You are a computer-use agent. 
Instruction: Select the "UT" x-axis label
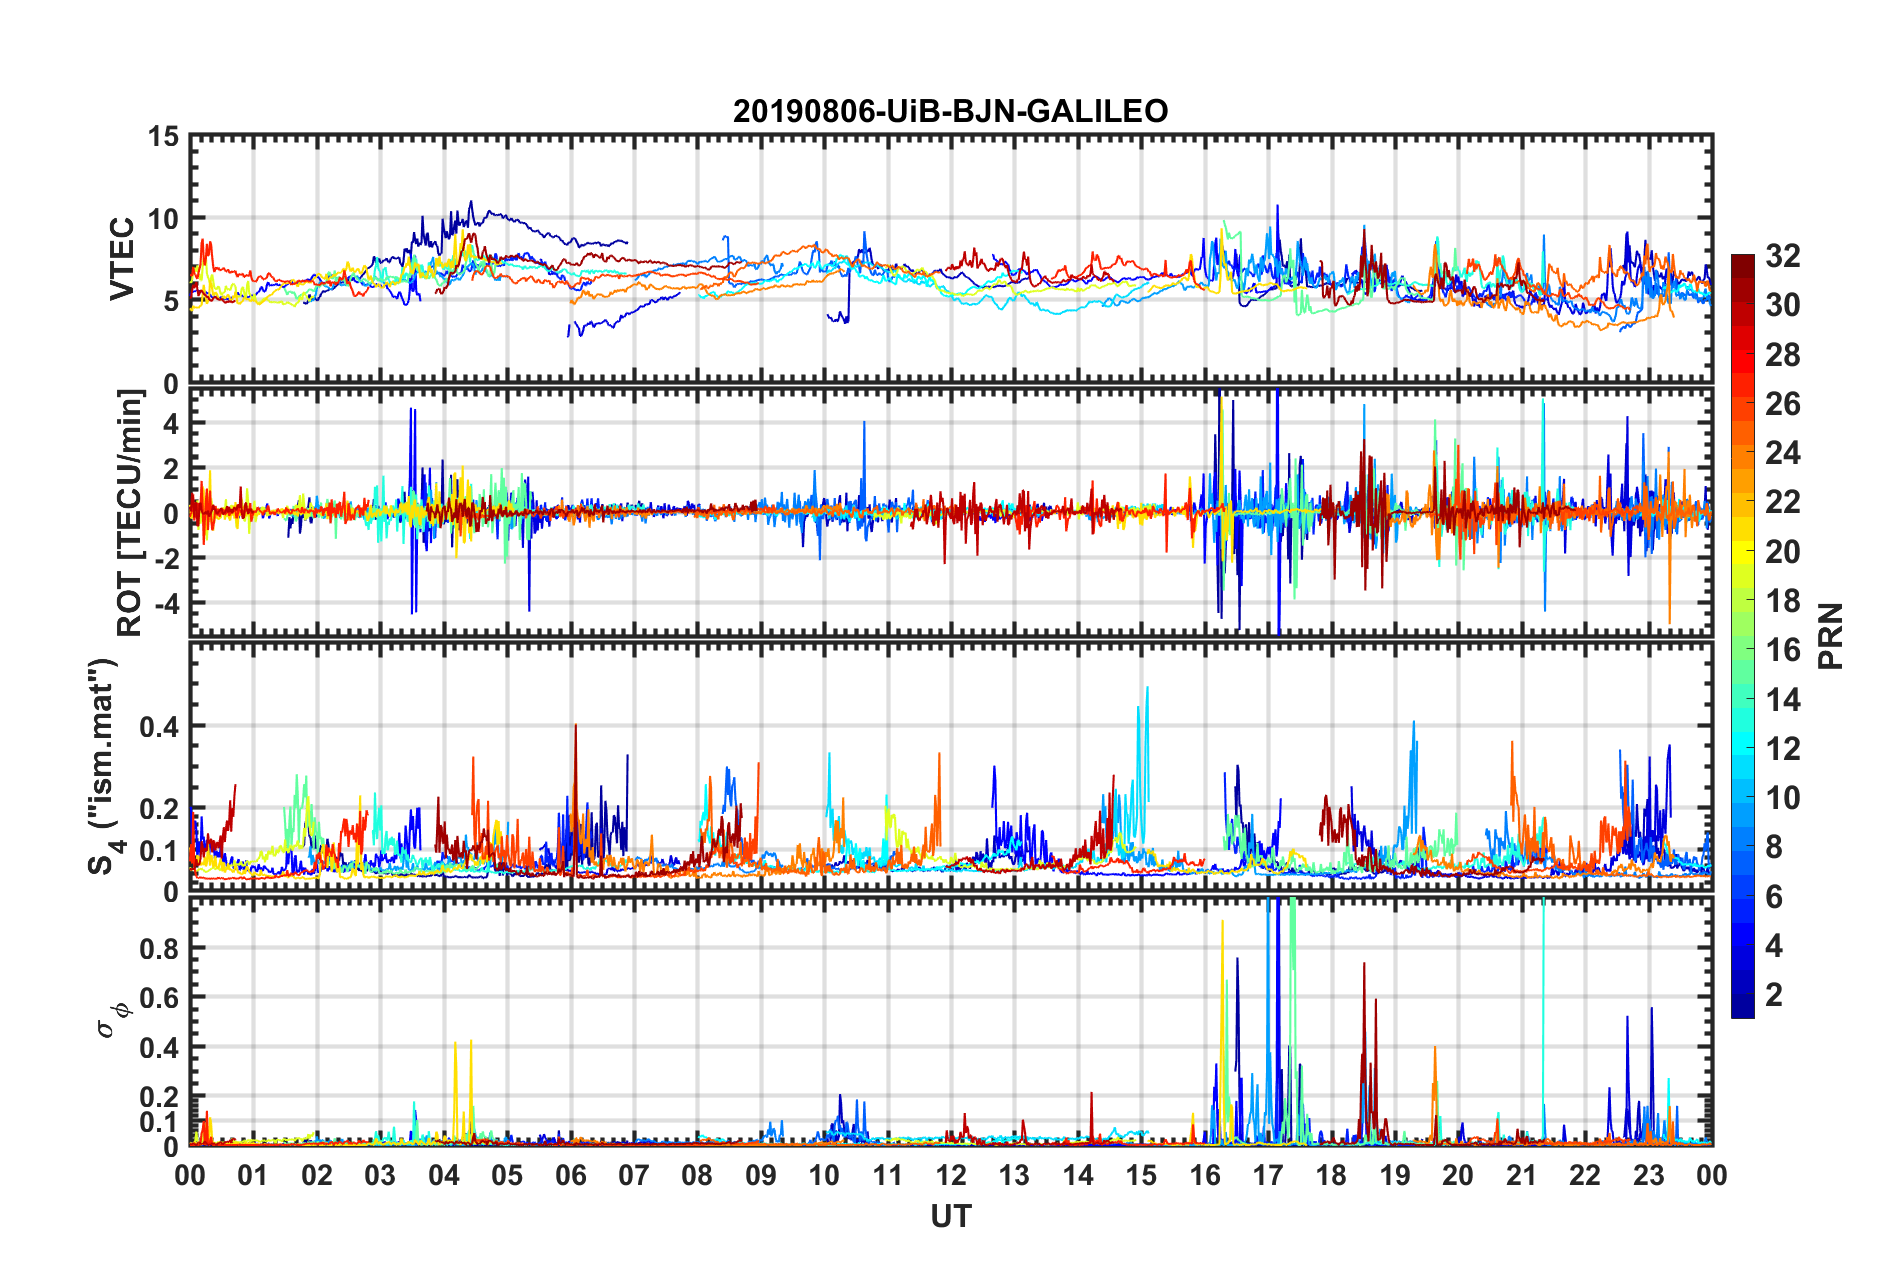(951, 1216)
